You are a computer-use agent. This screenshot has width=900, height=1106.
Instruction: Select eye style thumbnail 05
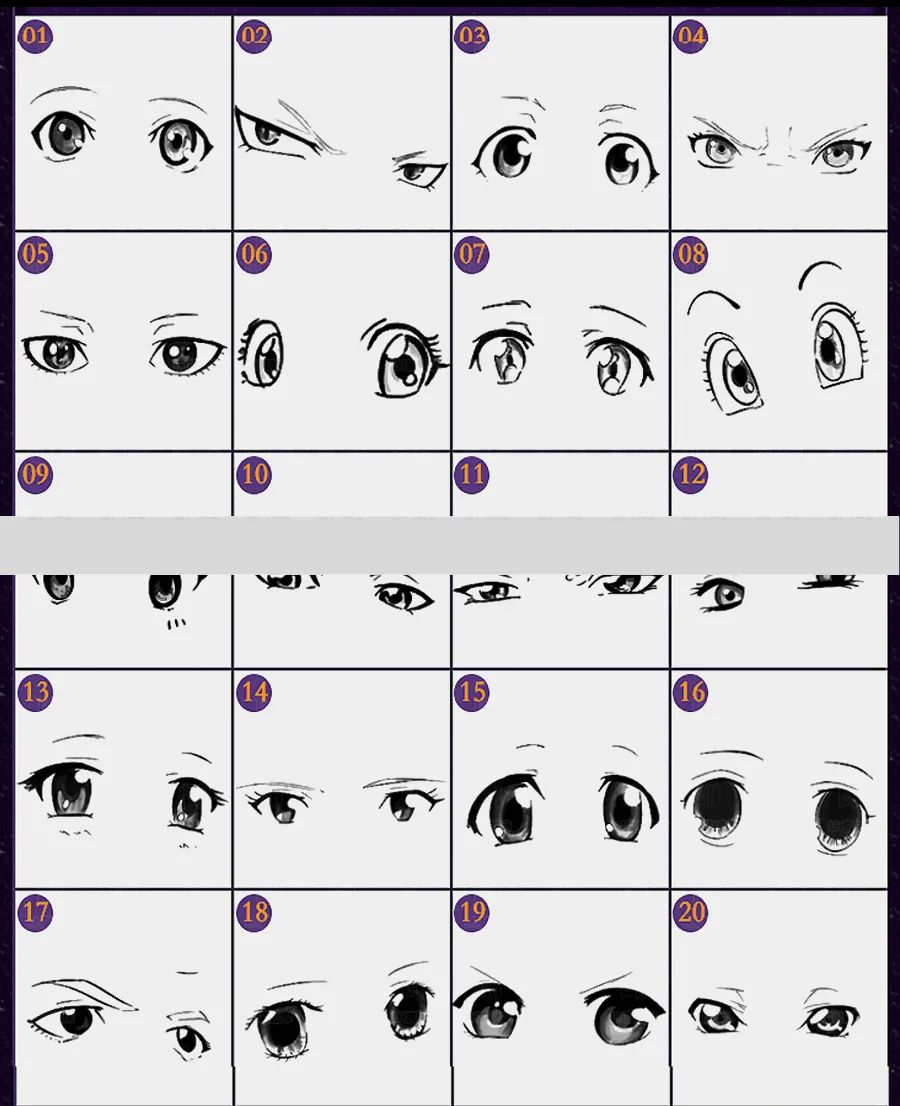pos(123,341)
